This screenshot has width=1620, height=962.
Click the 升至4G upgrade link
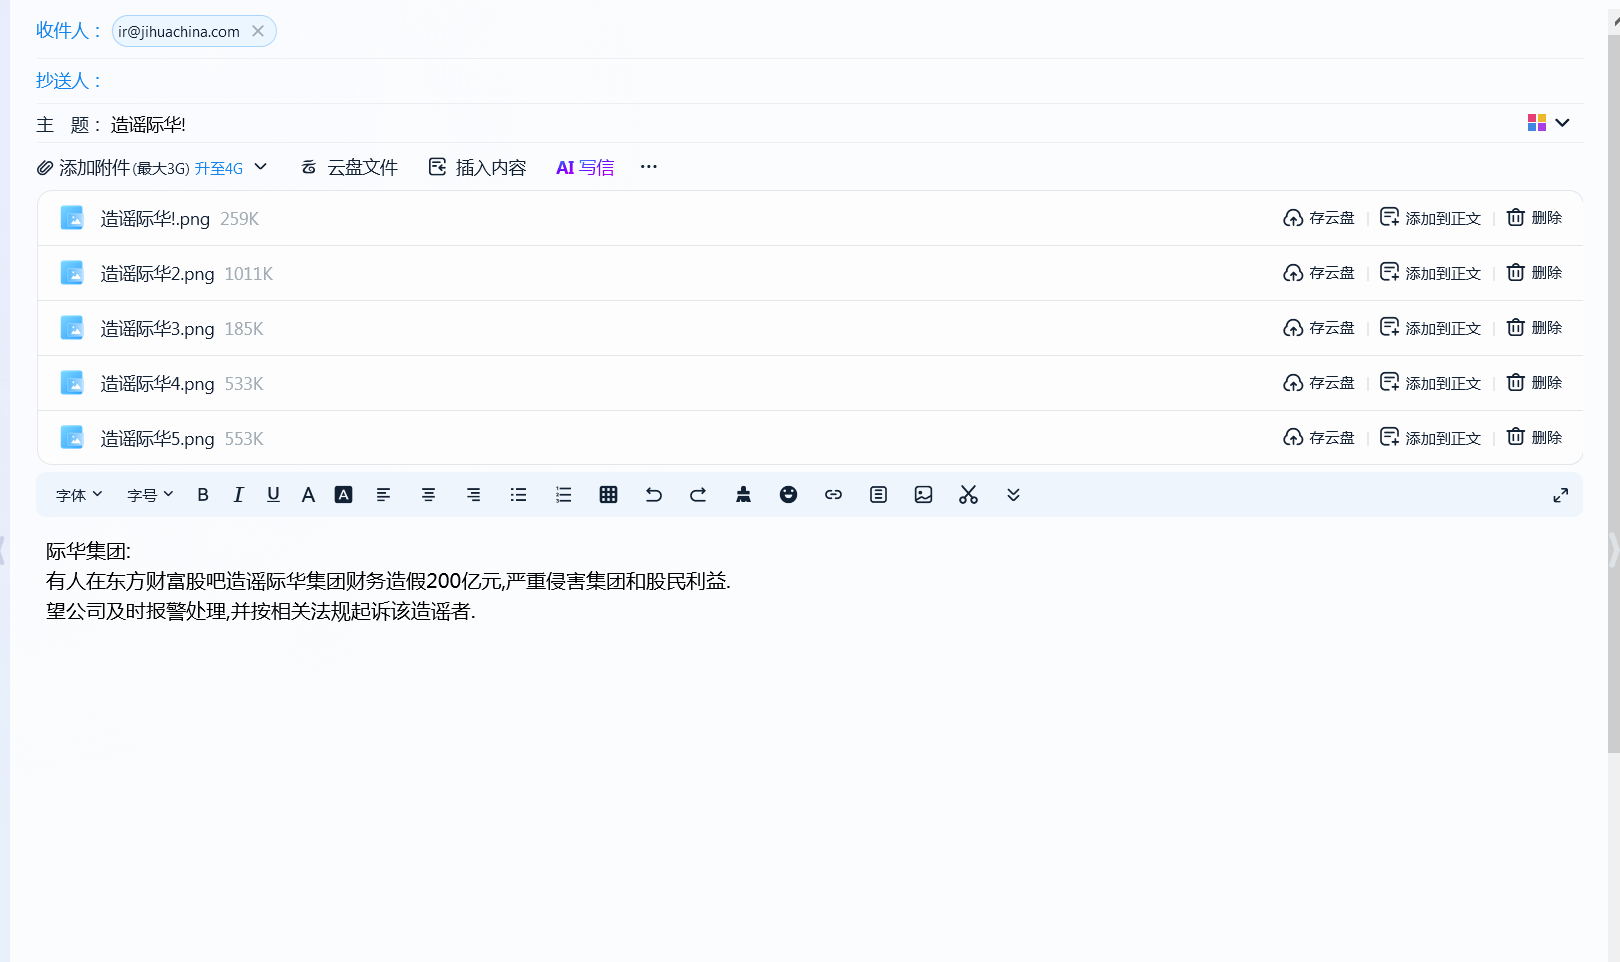click(219, 168)
